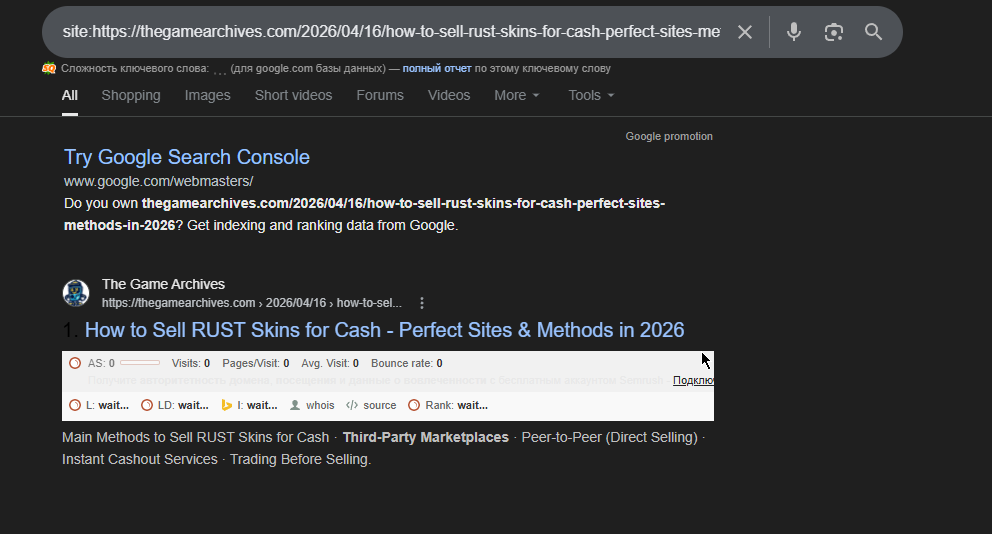Click the AS score progress bar
This screenshot has height=534, width=992.
coord(140,363)
